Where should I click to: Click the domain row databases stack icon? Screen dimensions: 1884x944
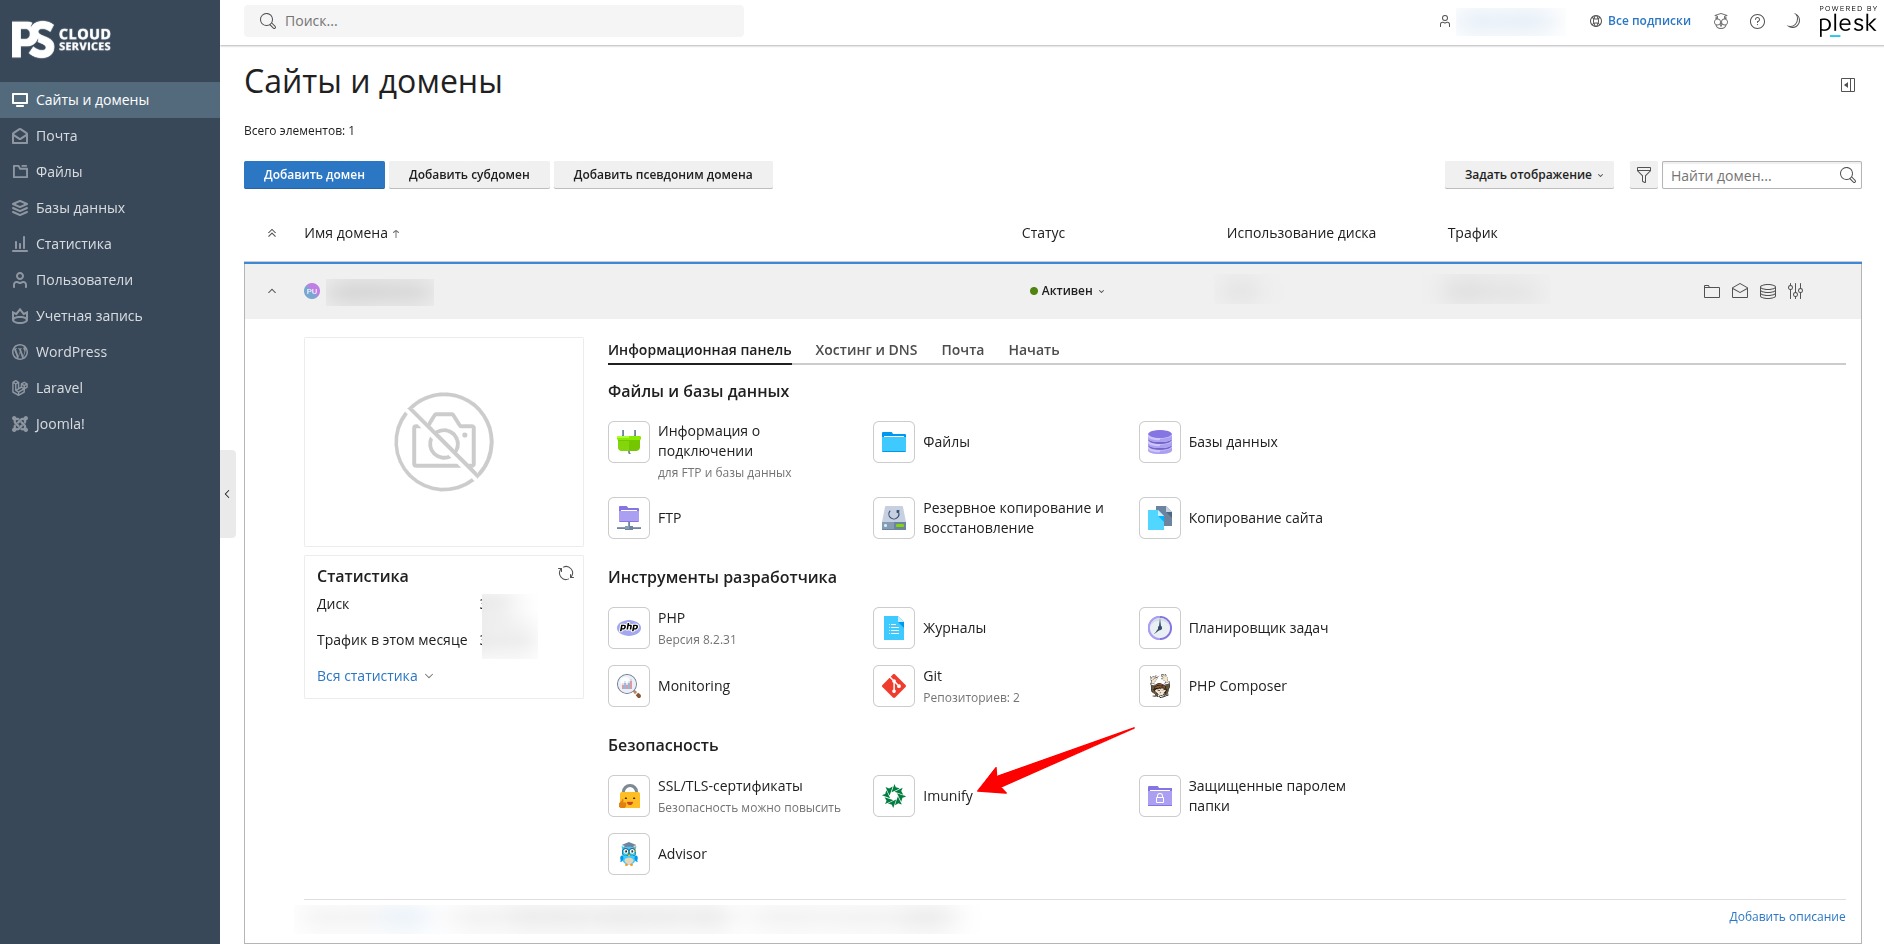coord(1768,291)
